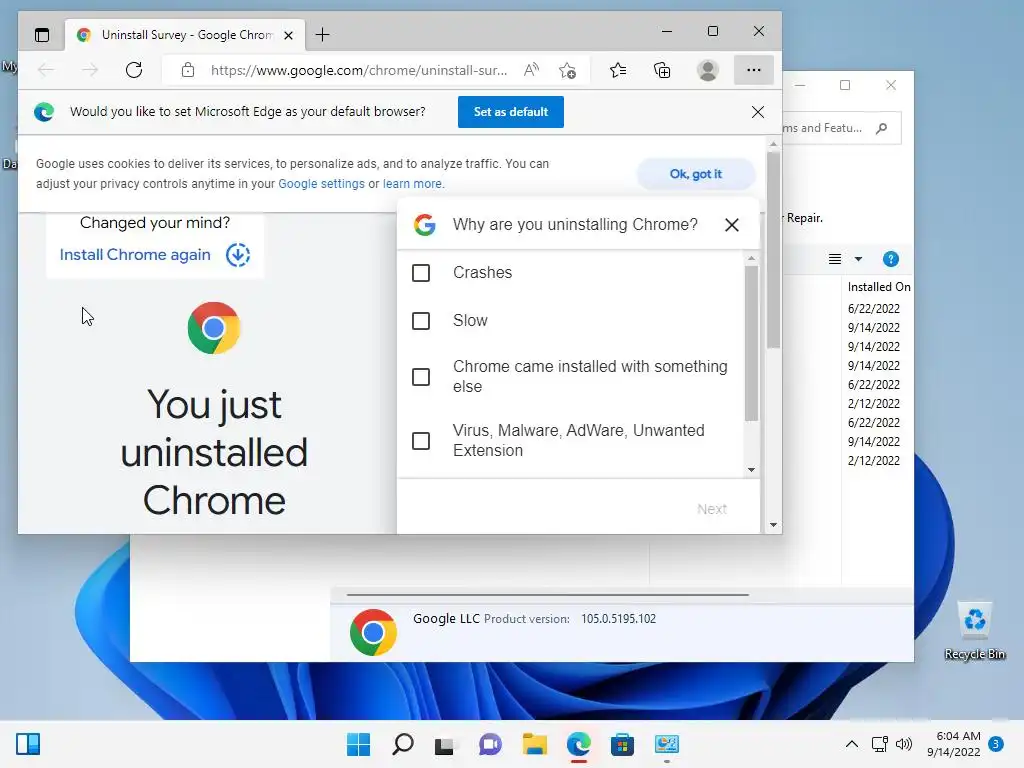Click Microsoft Edge taskbar icon
1024x768 pixels.
point(579,744)
